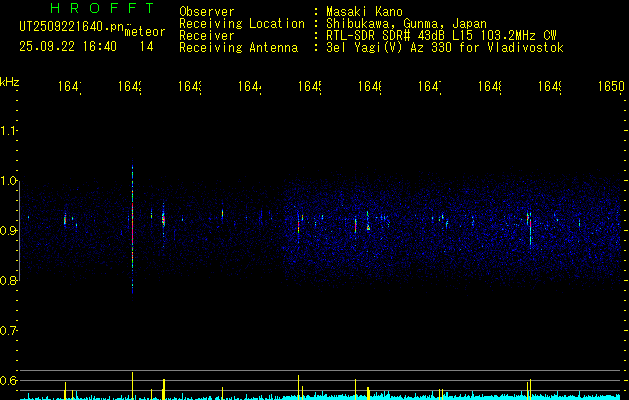
Task: Click the 1647 time axis marker
Action: pyautogui.click(x=430, y=86)
